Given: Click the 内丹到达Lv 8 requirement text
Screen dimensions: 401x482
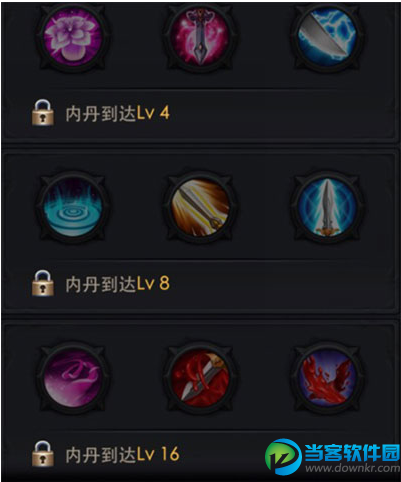Looking at the screenshot, I should tap(118, 284).
